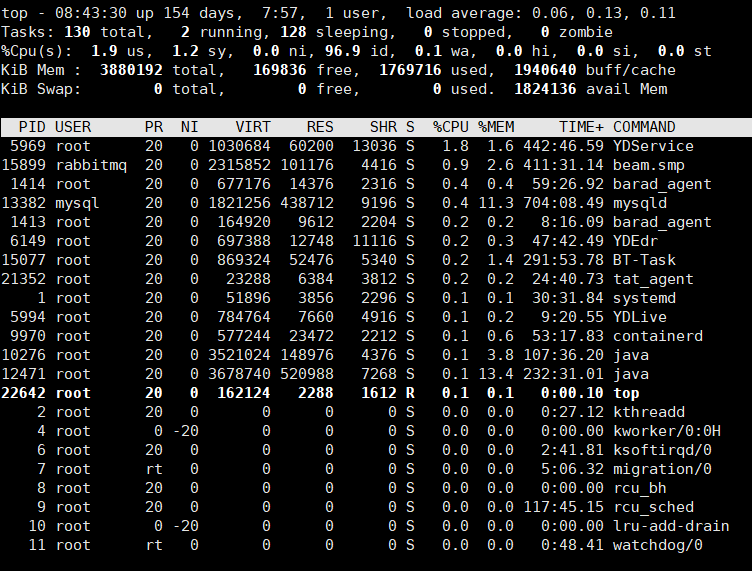Click the watchdog/0 command name
The image size is (752, 571).
point(658,545)
